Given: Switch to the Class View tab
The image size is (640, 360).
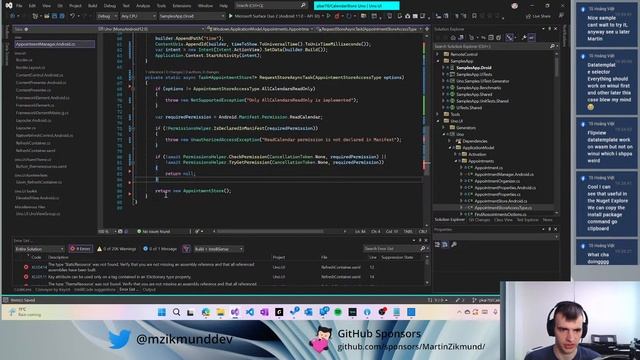Looking at the screenshot, I should click(x=503, y=220).
